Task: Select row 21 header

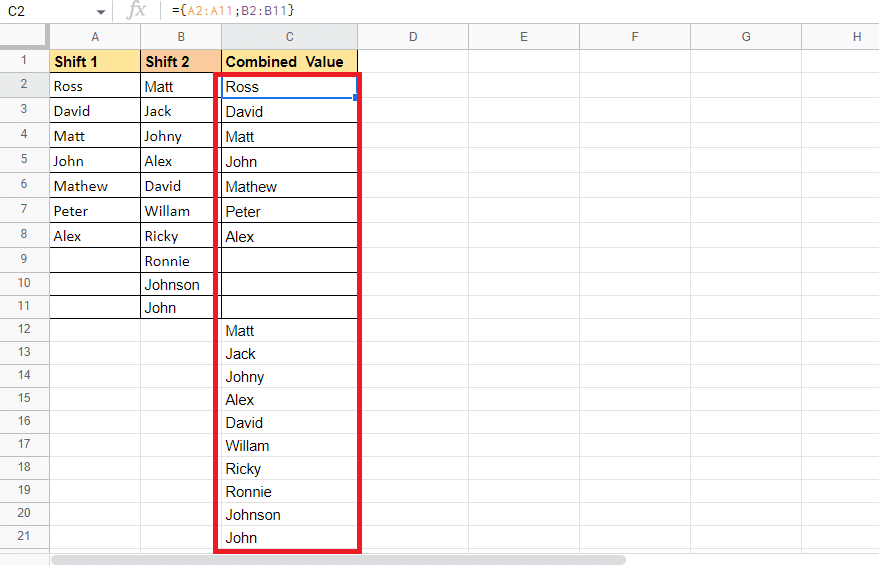Action: pos(24,537)
